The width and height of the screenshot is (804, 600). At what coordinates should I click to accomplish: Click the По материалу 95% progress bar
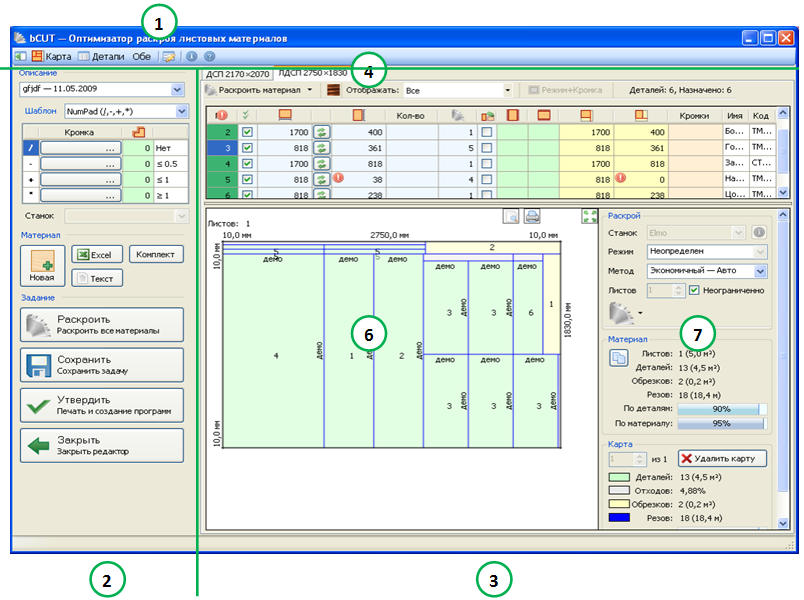[x=722, y=424]
